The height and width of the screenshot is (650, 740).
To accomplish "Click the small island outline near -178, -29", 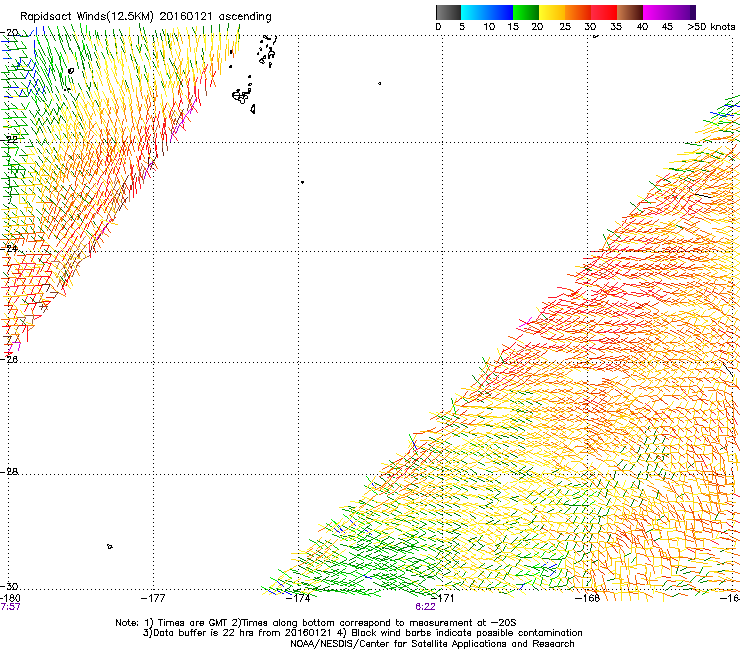I will tap(109, 547).
